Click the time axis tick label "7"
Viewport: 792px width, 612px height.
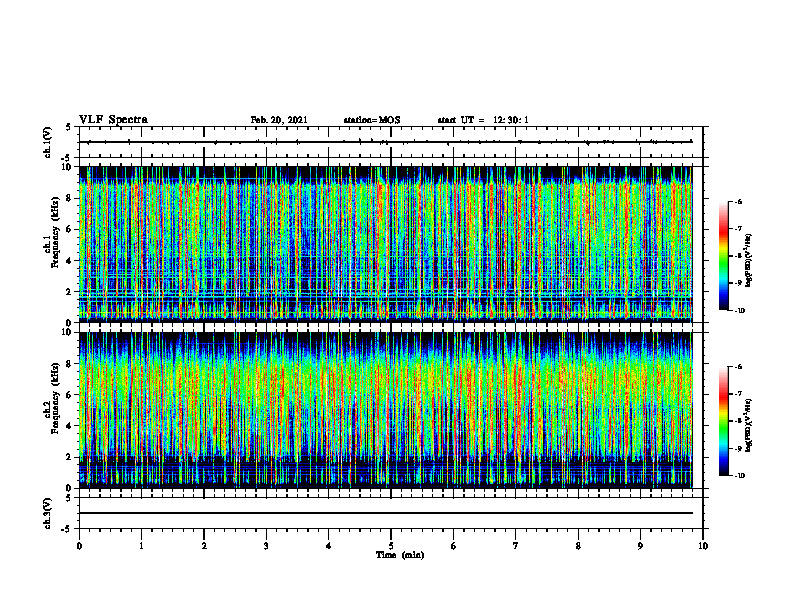pyautogui.click(x=516, y=546)
